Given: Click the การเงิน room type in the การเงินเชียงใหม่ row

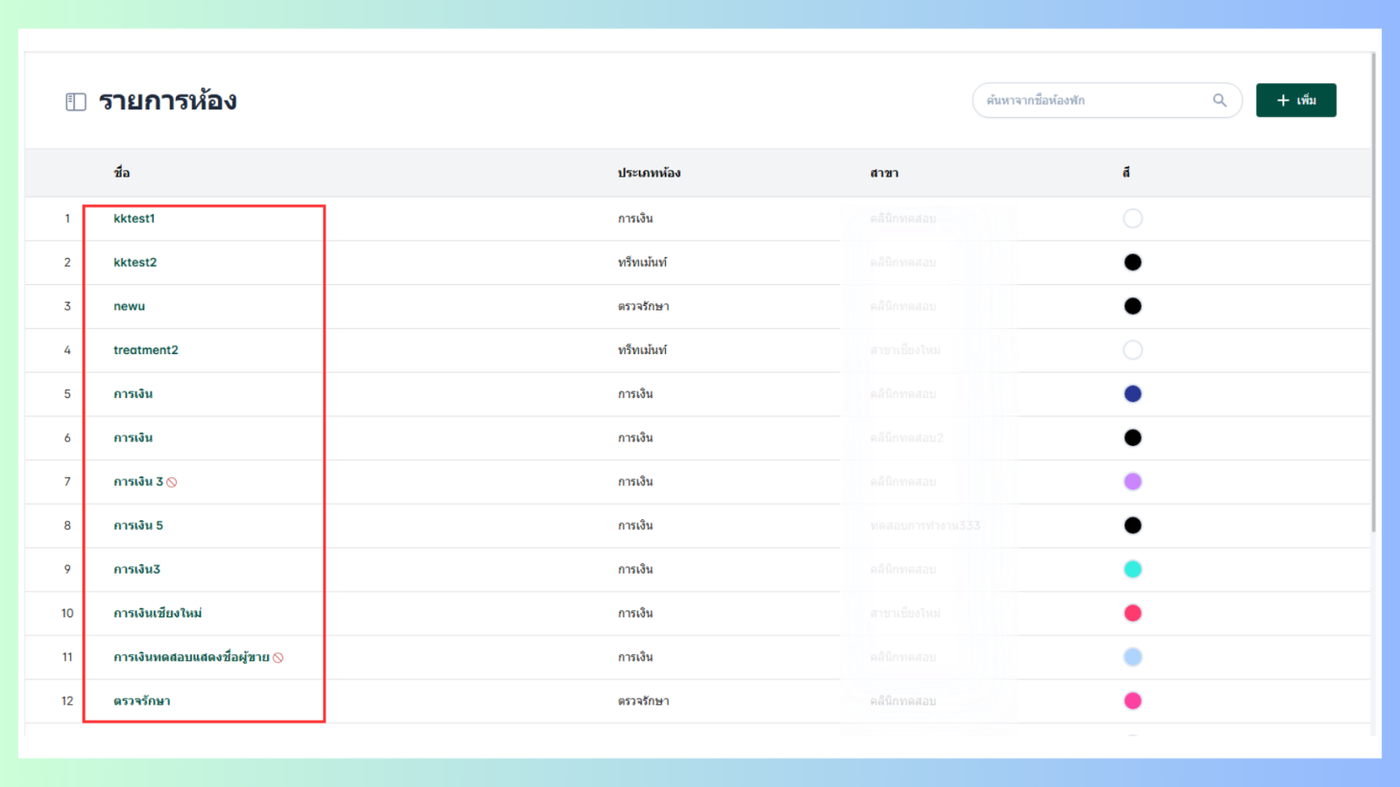Looking at the screenshot, I should 635,613.
